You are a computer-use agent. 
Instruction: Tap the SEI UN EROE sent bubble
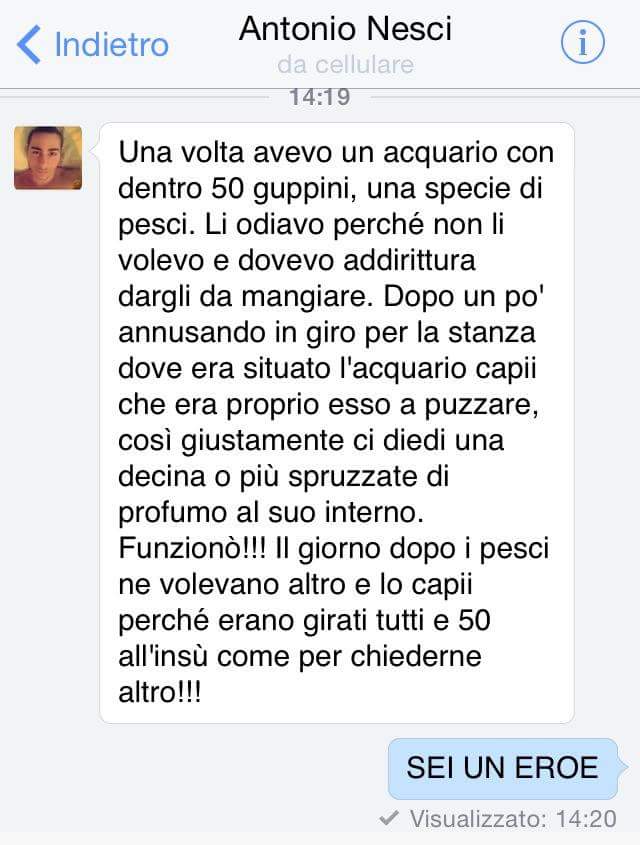coord(503,768)
